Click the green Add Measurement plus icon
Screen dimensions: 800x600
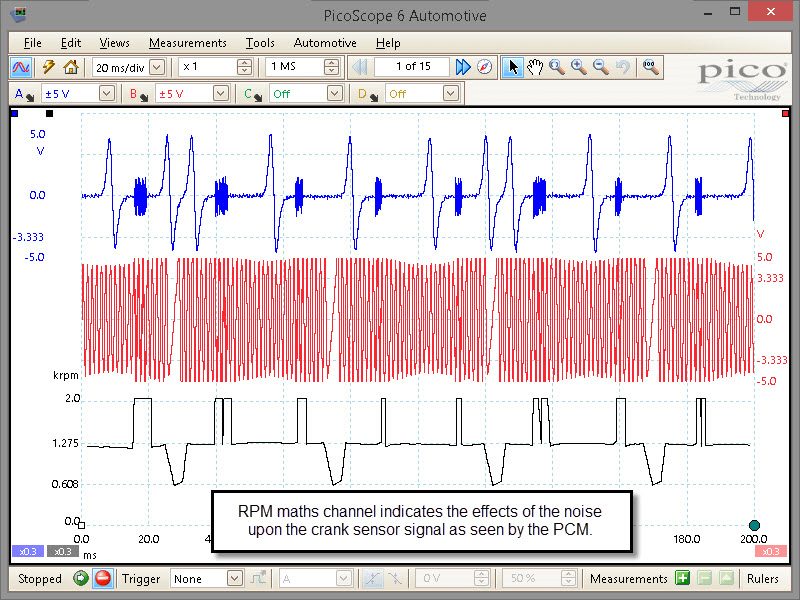[x=683, y=579]
